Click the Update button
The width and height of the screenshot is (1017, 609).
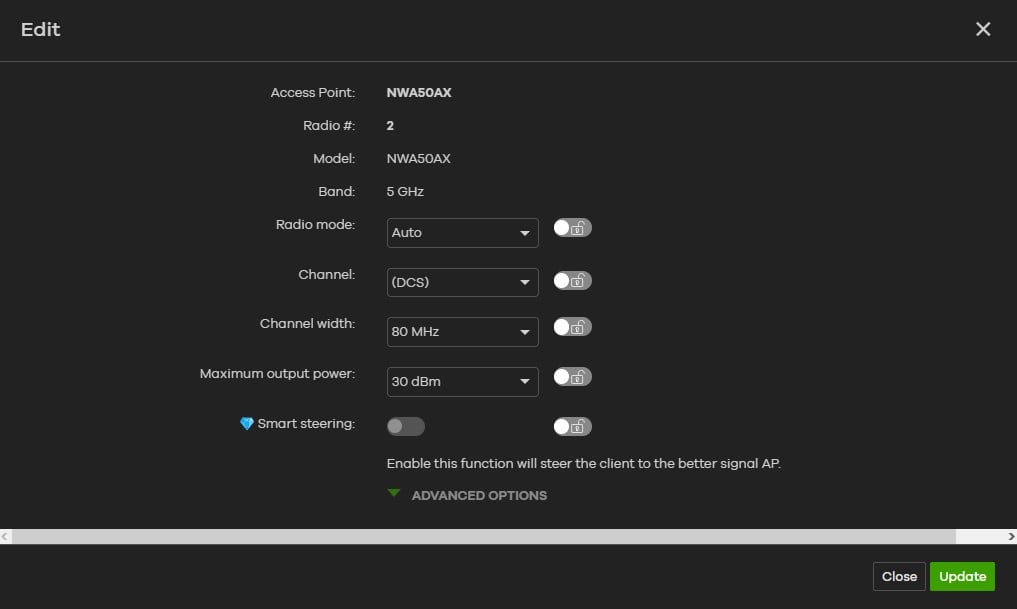click(x=962, y=576)
